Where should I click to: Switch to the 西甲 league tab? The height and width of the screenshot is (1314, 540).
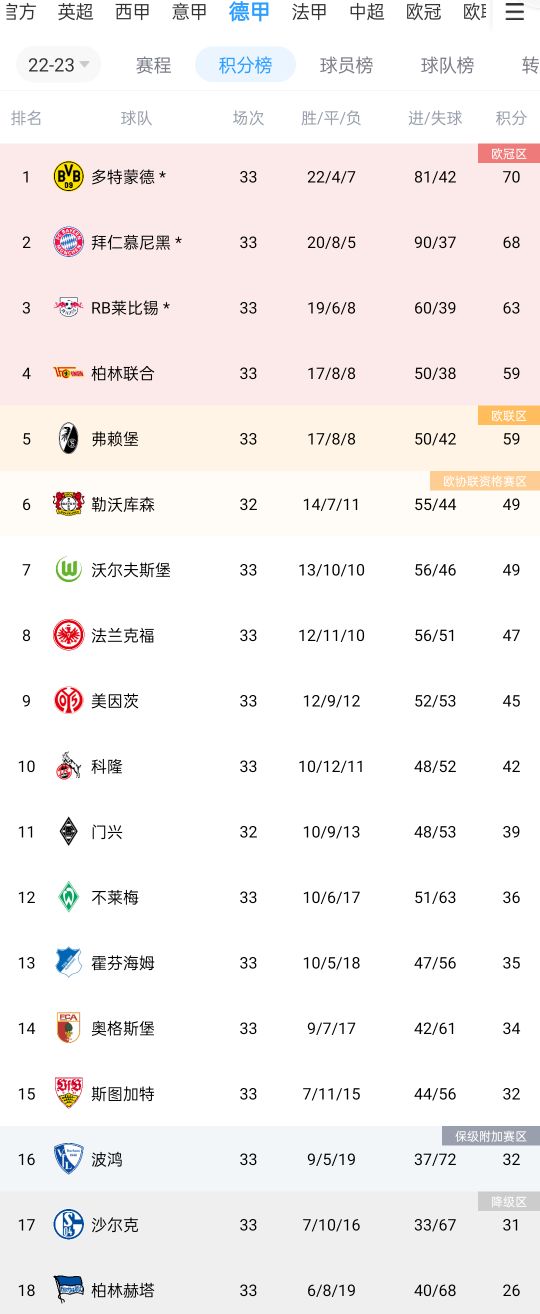tap(132, 12)
